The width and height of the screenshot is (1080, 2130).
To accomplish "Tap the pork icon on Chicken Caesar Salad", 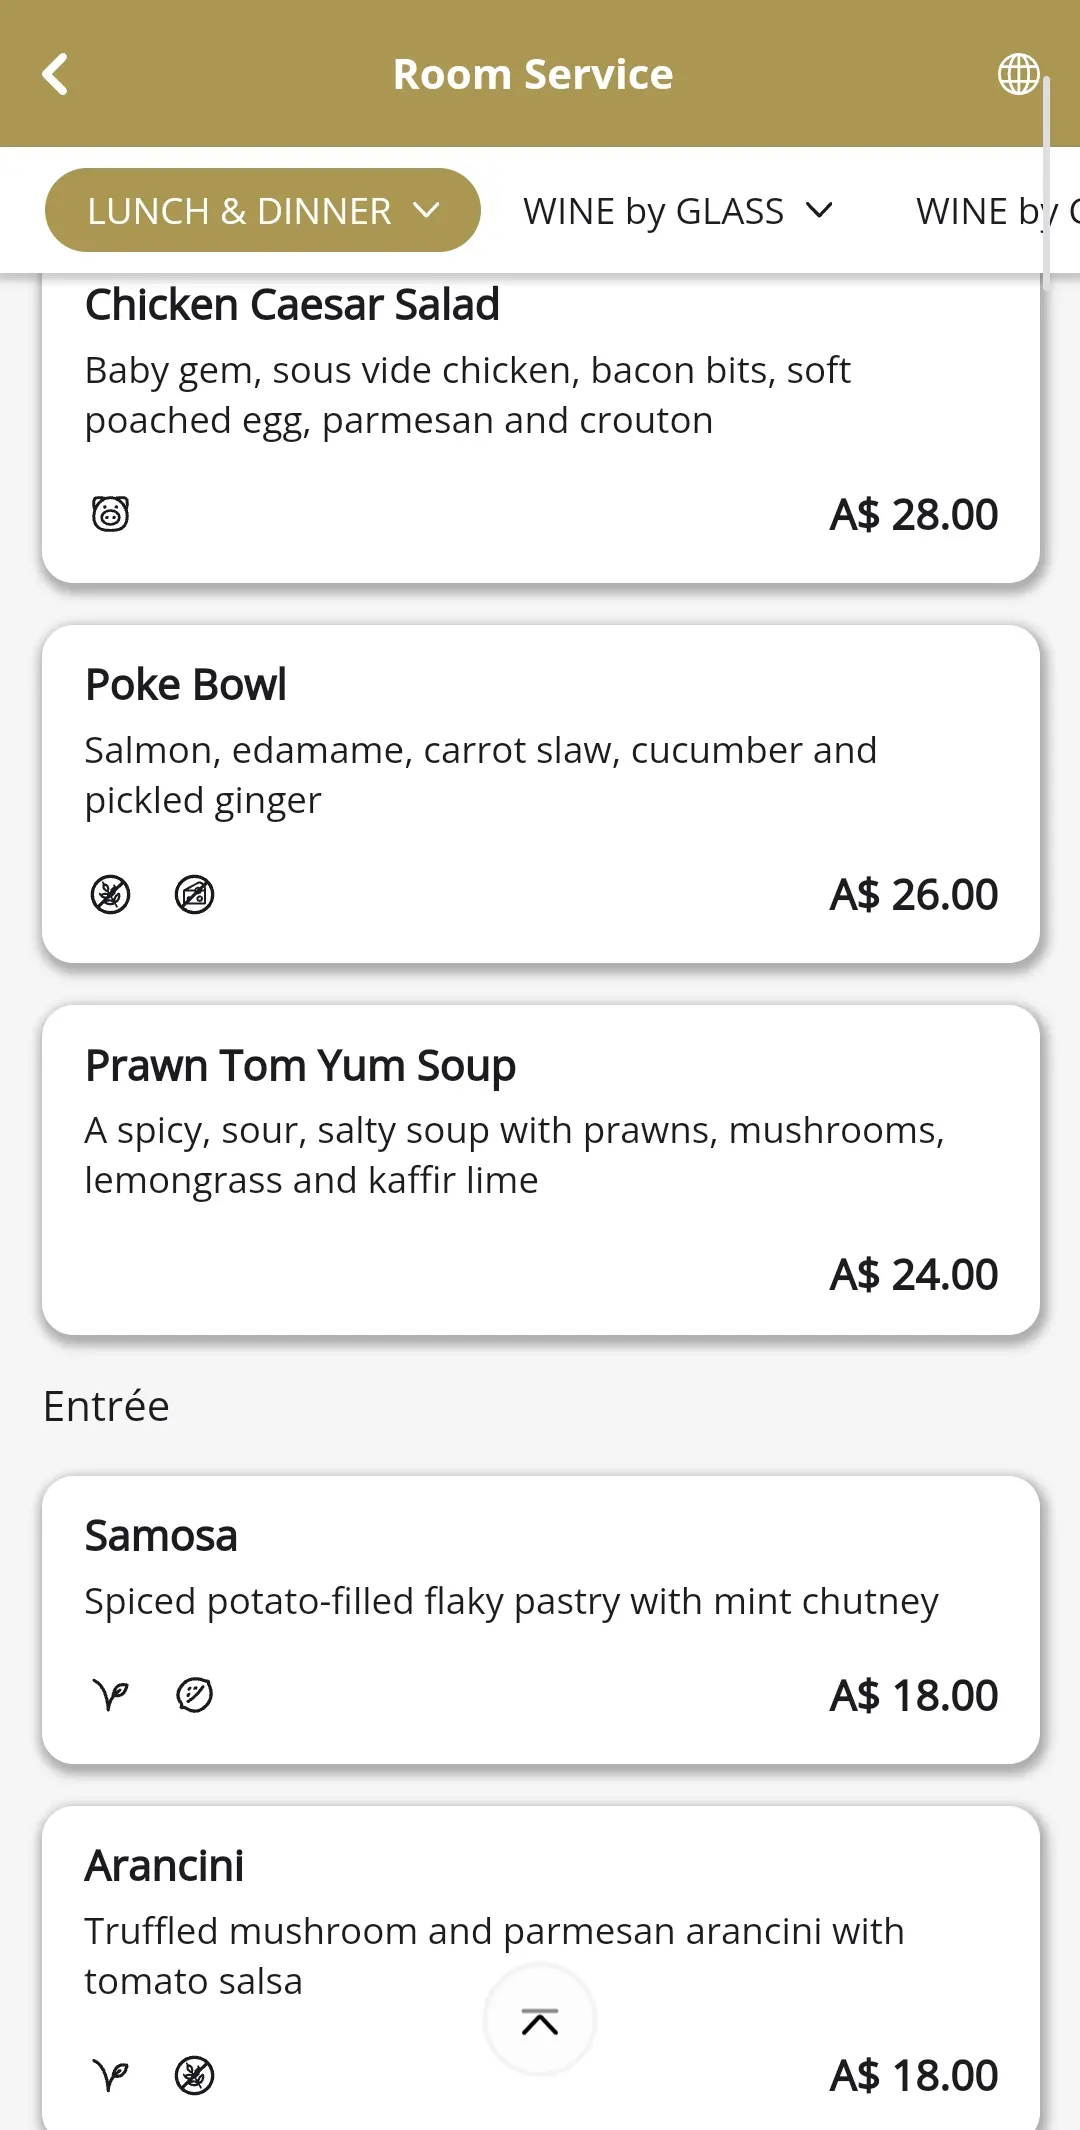I will (x=110, y=514).
